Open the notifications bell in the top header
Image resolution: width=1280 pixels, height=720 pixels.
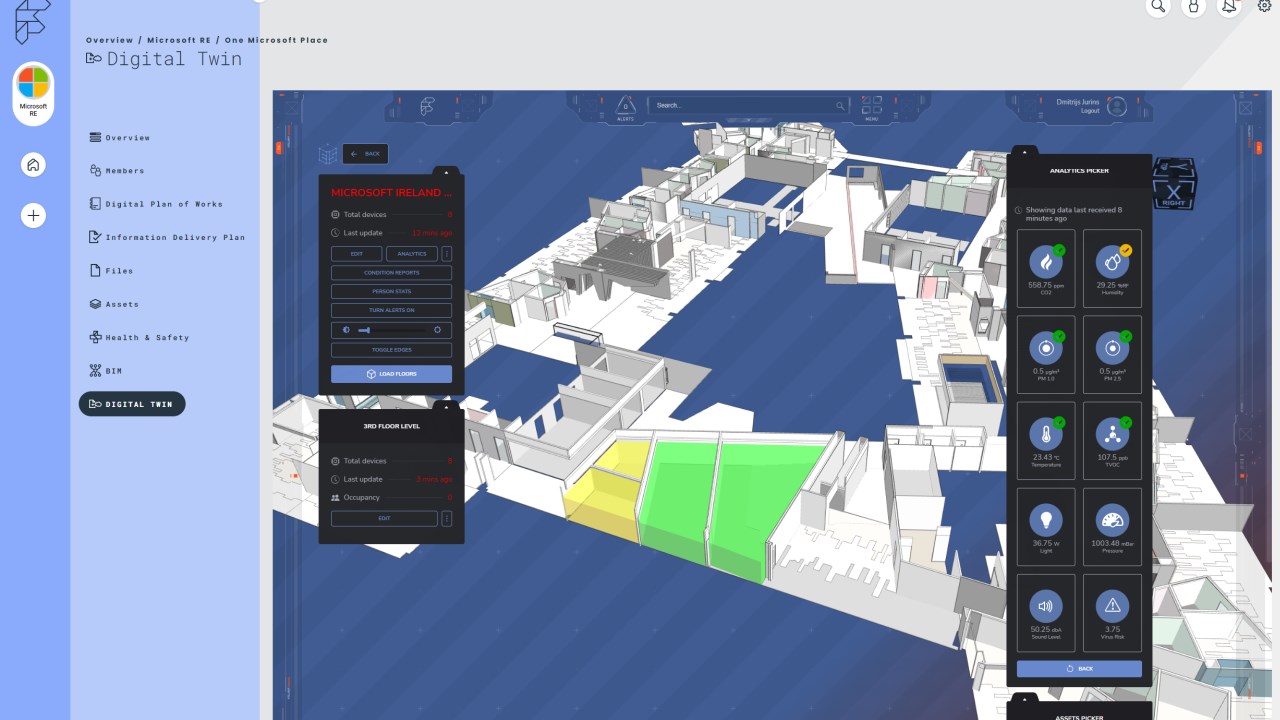click(x=1229, y=6)
